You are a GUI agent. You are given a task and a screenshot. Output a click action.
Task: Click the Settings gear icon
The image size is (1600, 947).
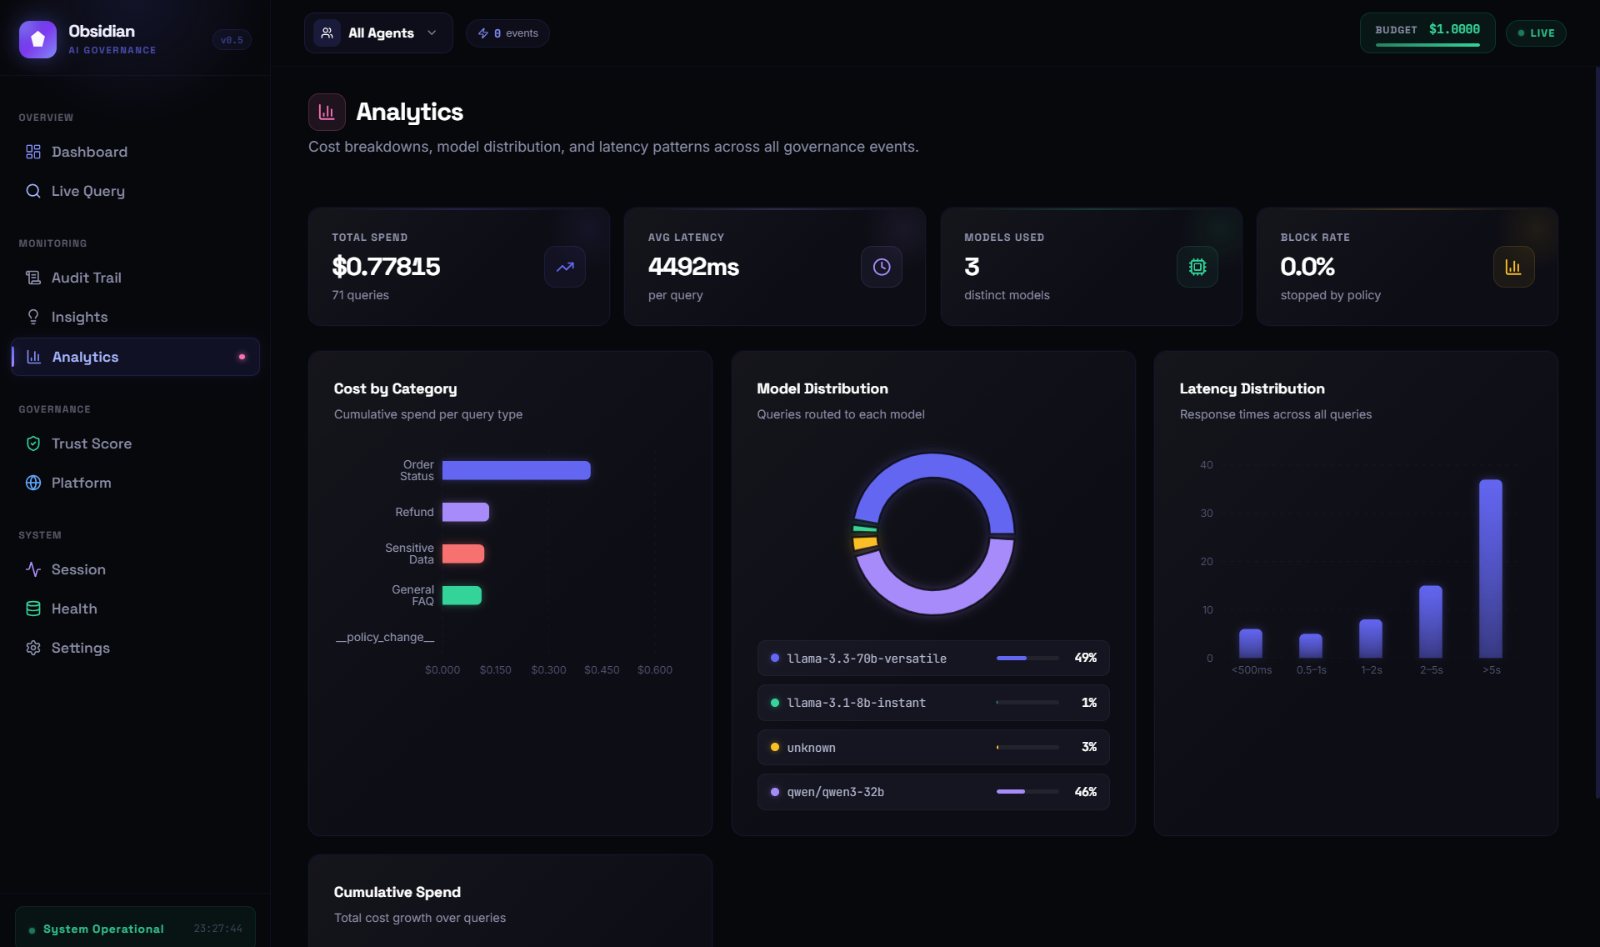click(x=33, y=648)
